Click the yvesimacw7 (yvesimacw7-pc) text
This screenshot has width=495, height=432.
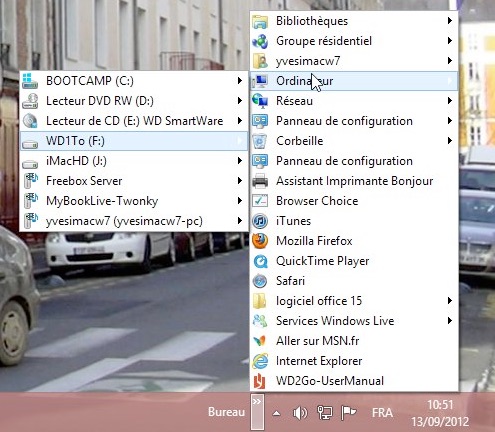(x=124, y=221)
